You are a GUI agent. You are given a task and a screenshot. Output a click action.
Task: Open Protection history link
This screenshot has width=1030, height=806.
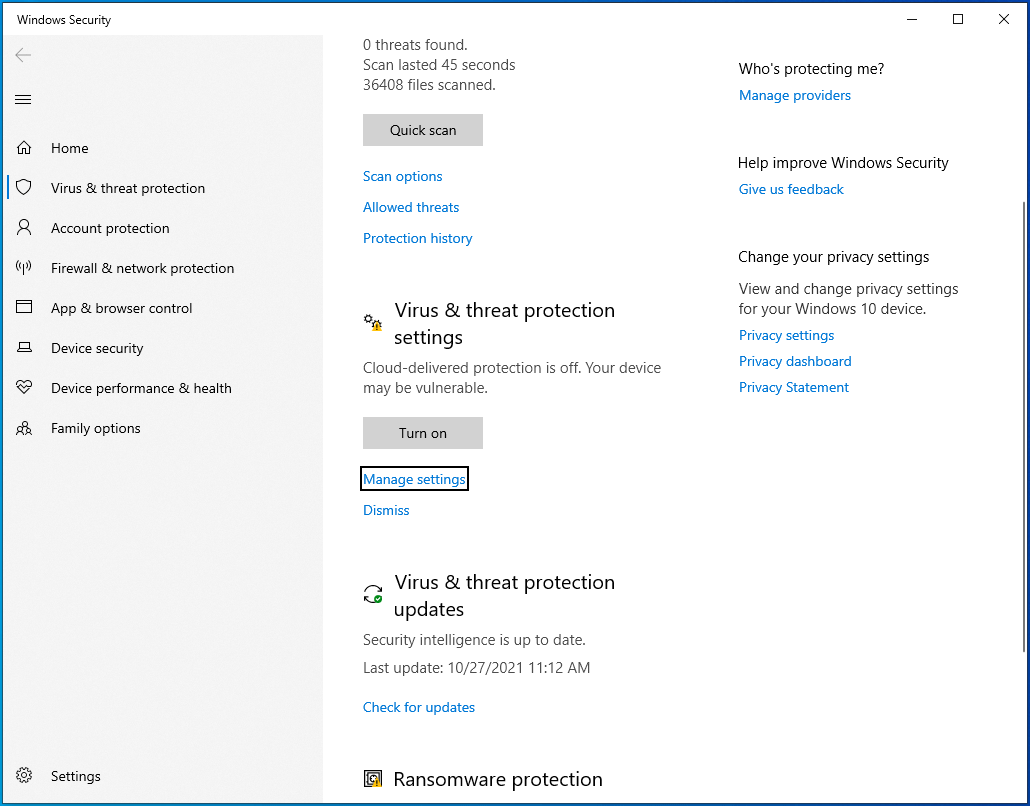[x=417, y=238]
